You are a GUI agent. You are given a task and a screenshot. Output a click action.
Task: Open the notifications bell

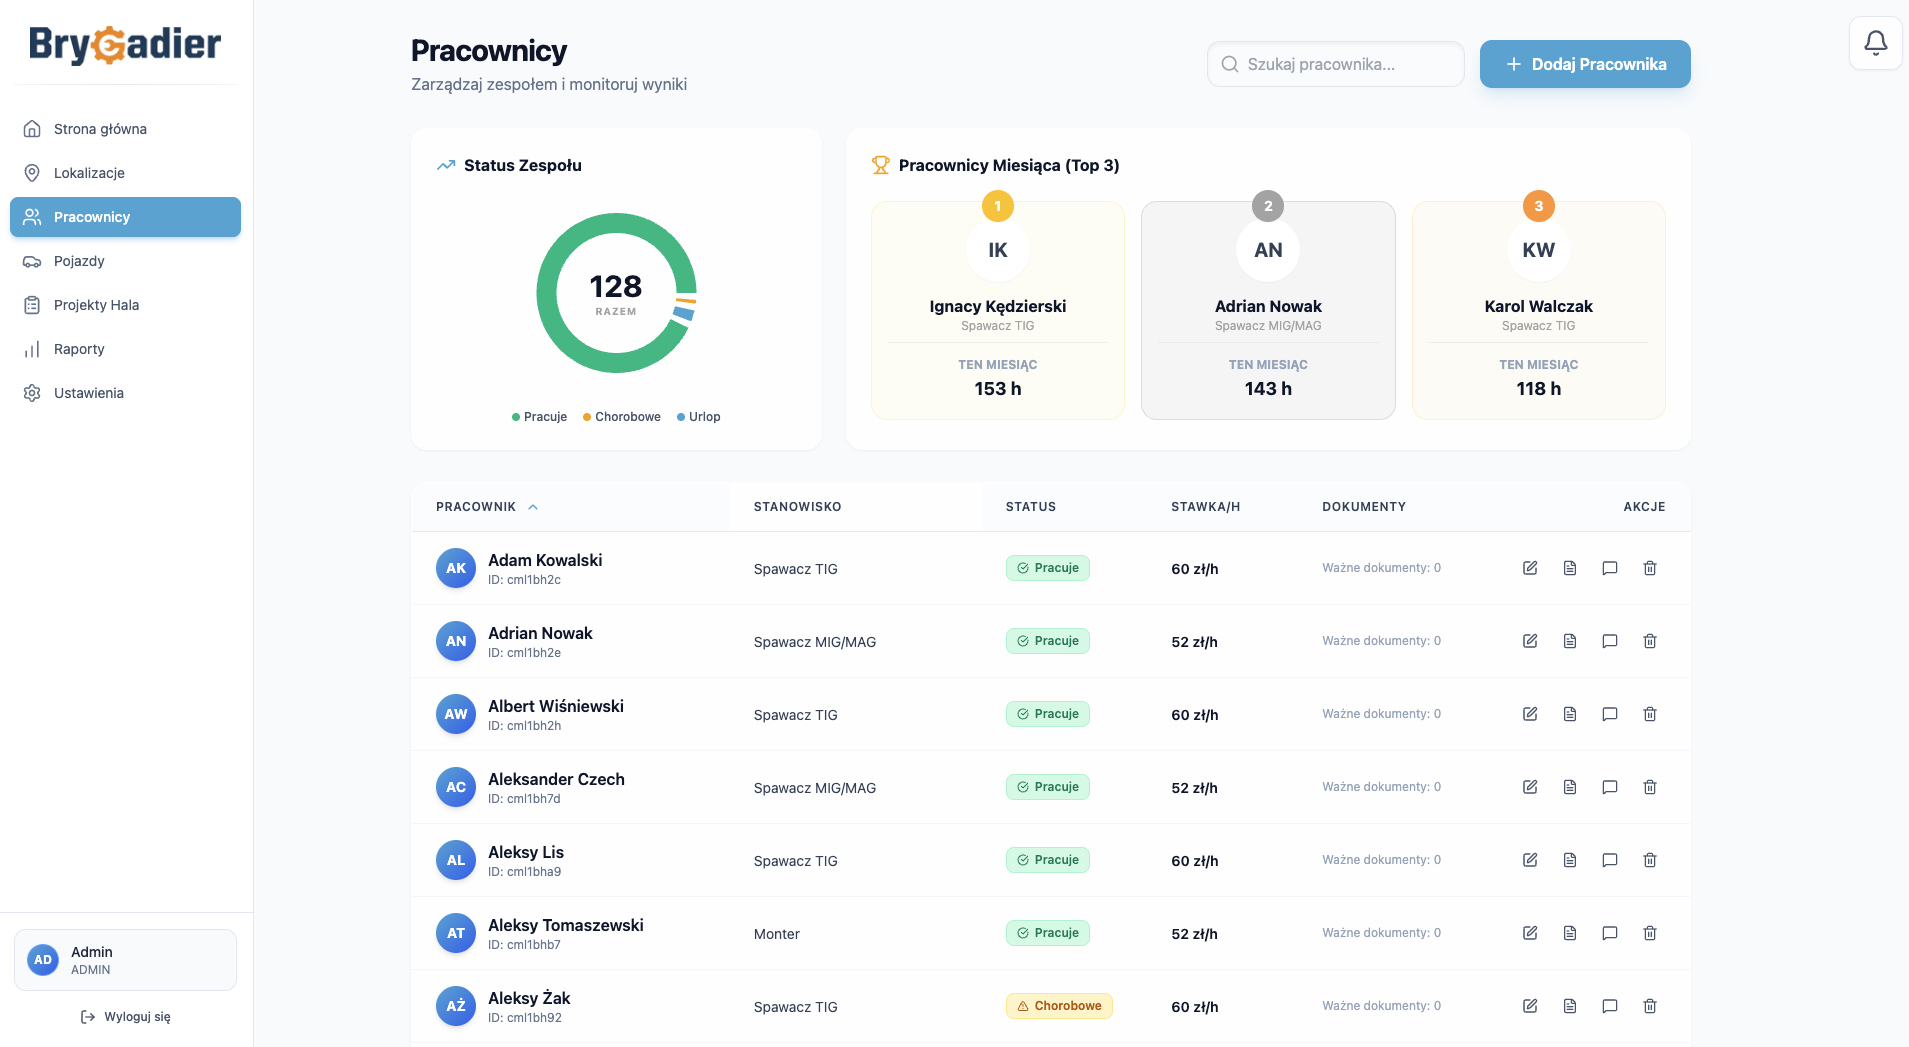(x=1875, y=43)
